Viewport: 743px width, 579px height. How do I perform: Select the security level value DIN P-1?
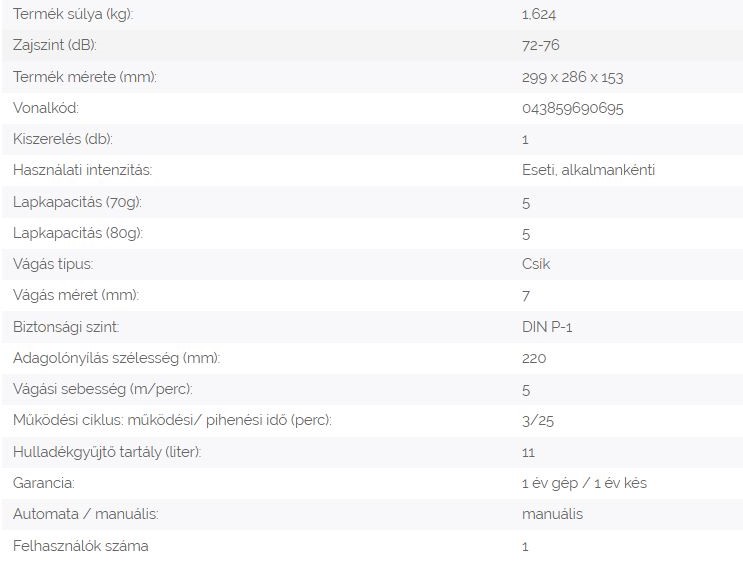(547, 327)
